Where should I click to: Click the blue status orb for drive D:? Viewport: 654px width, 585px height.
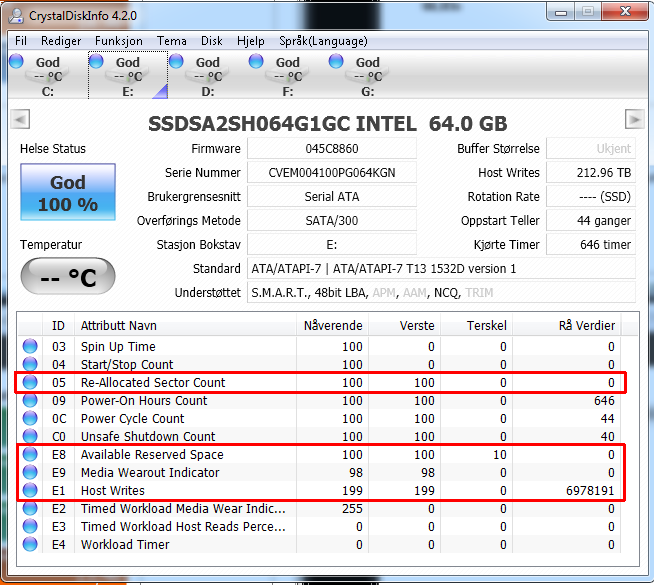[176, 61]
